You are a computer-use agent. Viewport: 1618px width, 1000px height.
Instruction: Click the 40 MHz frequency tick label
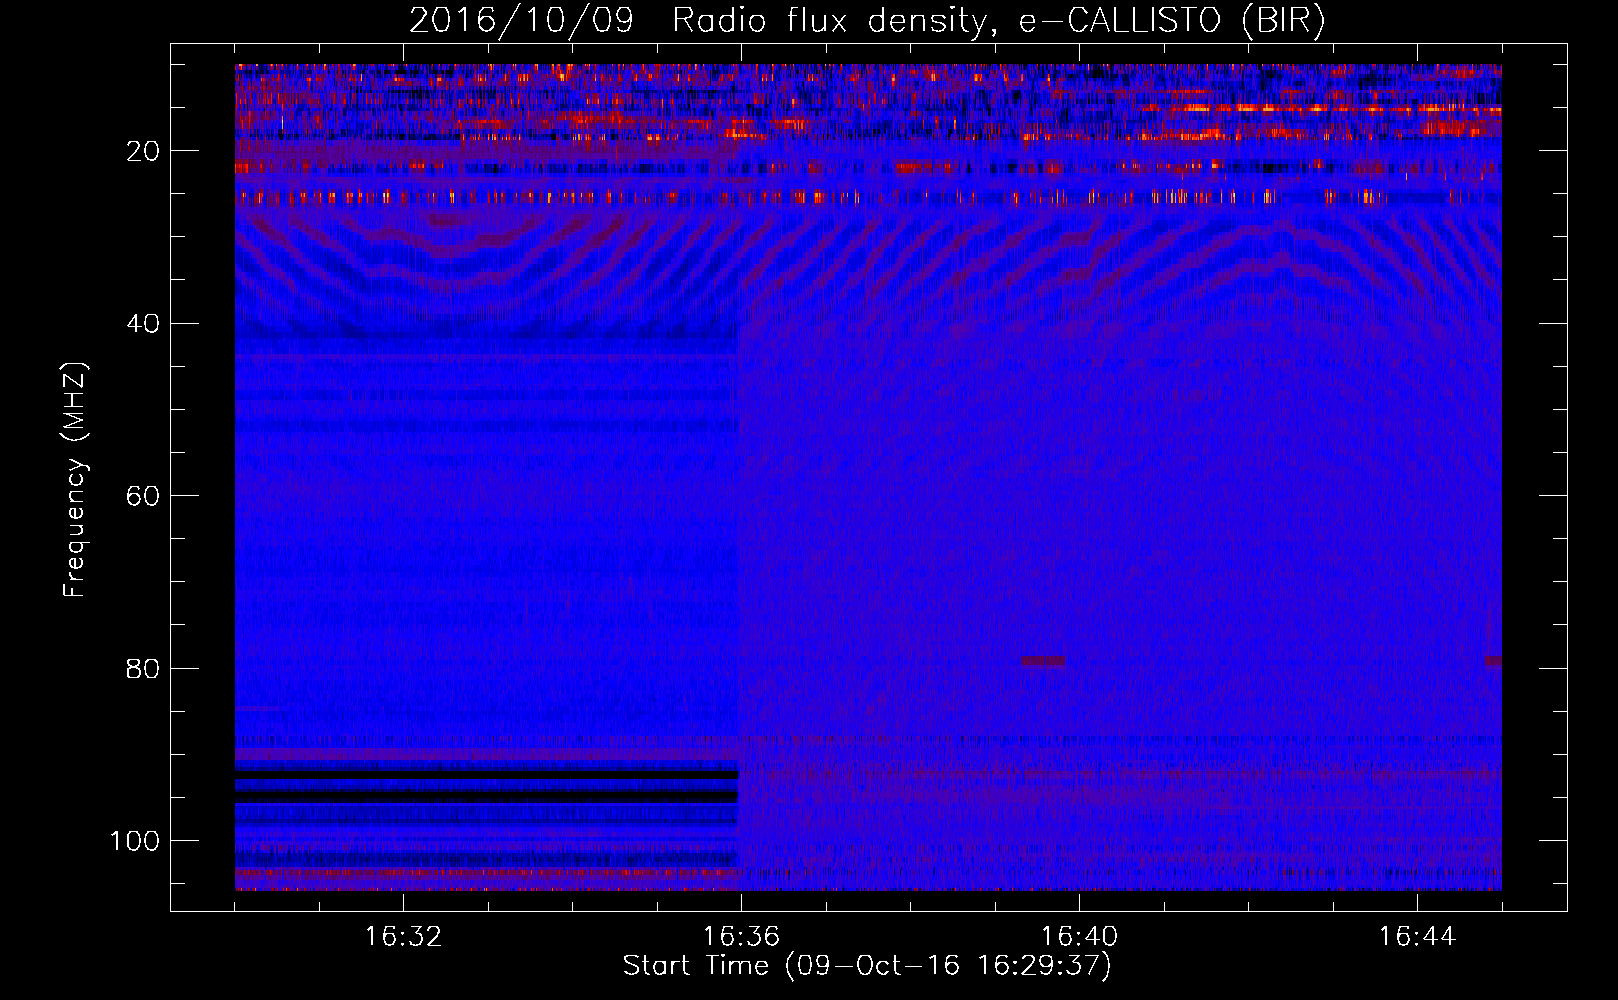point(143,324)
